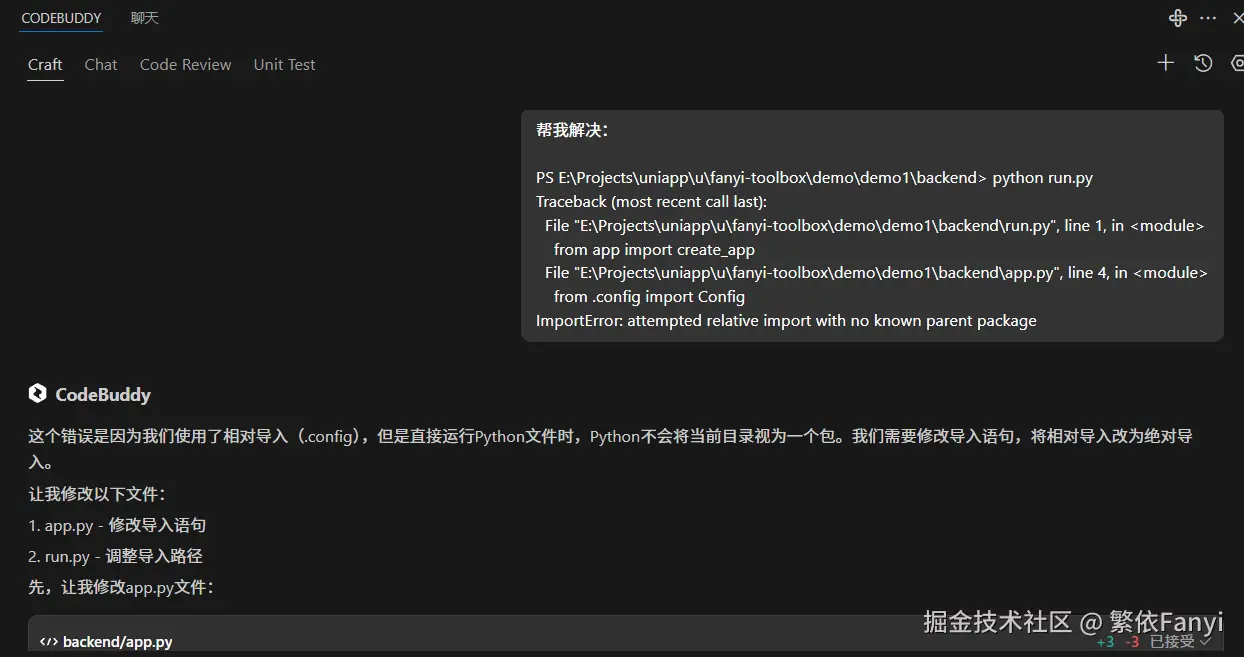Viewport: 1244px width, 657px height.
Task: Click the ImportError line in the user message
Action: point(786,321)
